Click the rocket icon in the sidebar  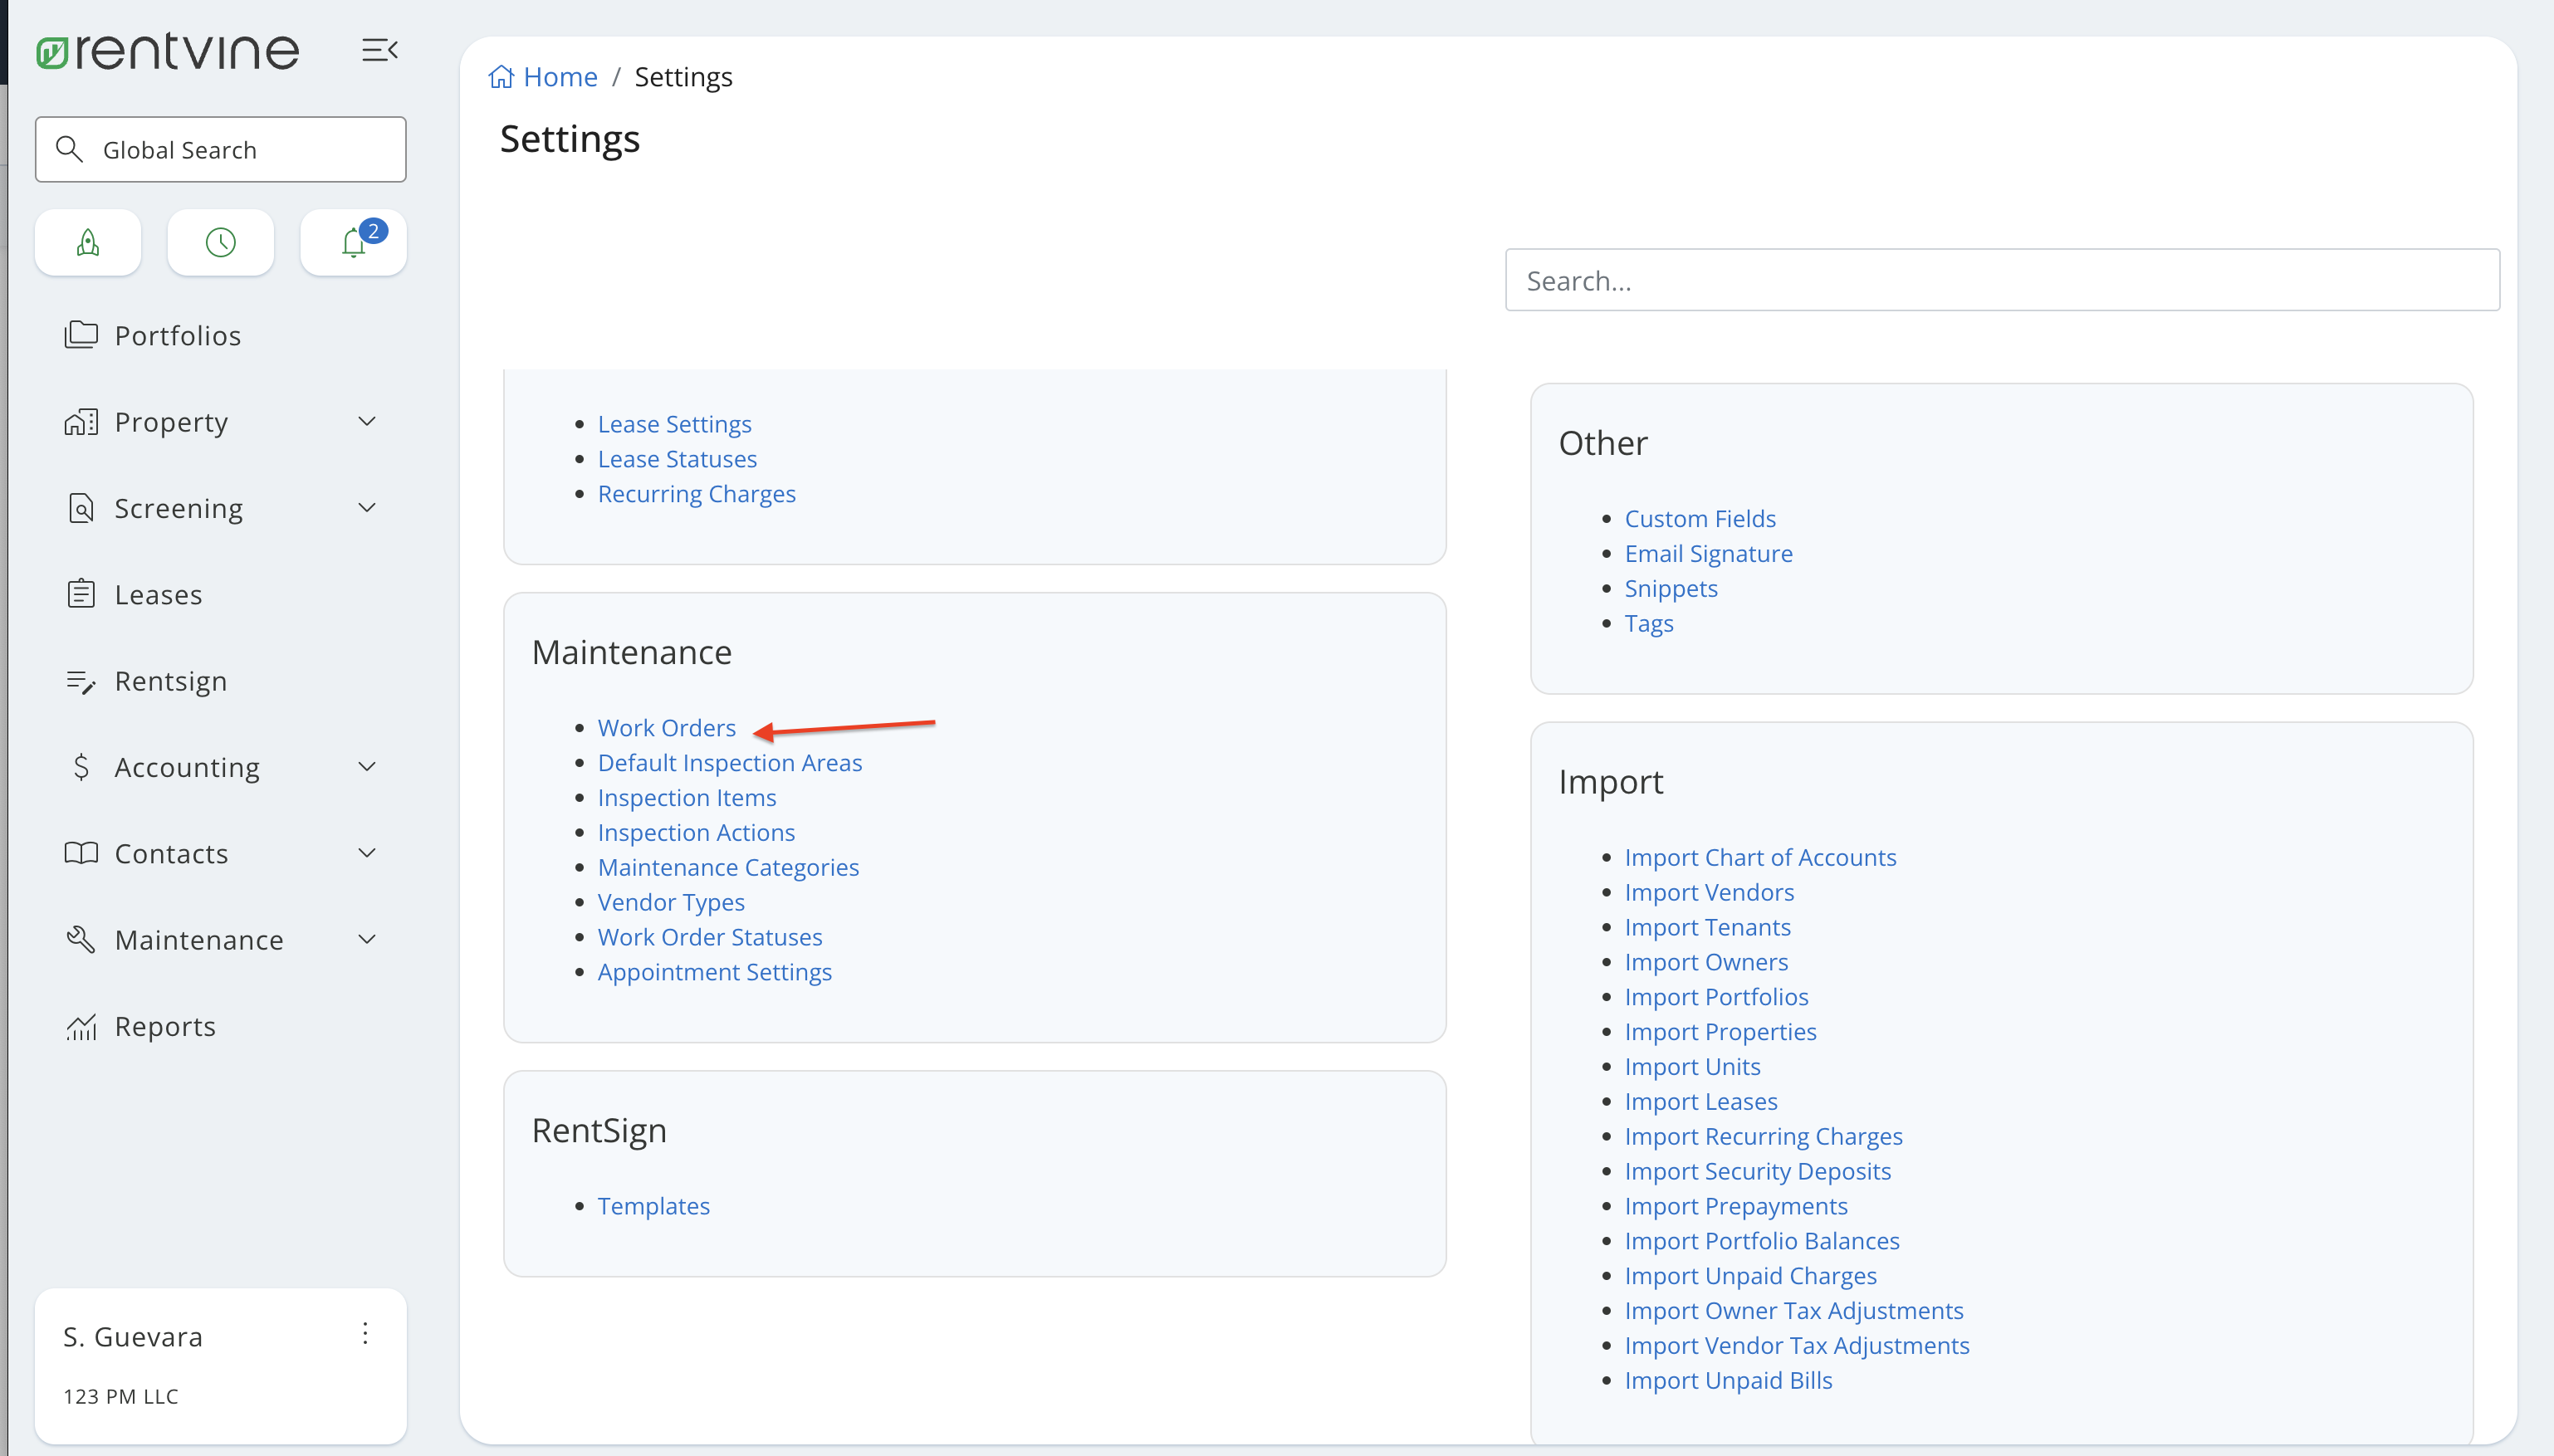(87, 242)
